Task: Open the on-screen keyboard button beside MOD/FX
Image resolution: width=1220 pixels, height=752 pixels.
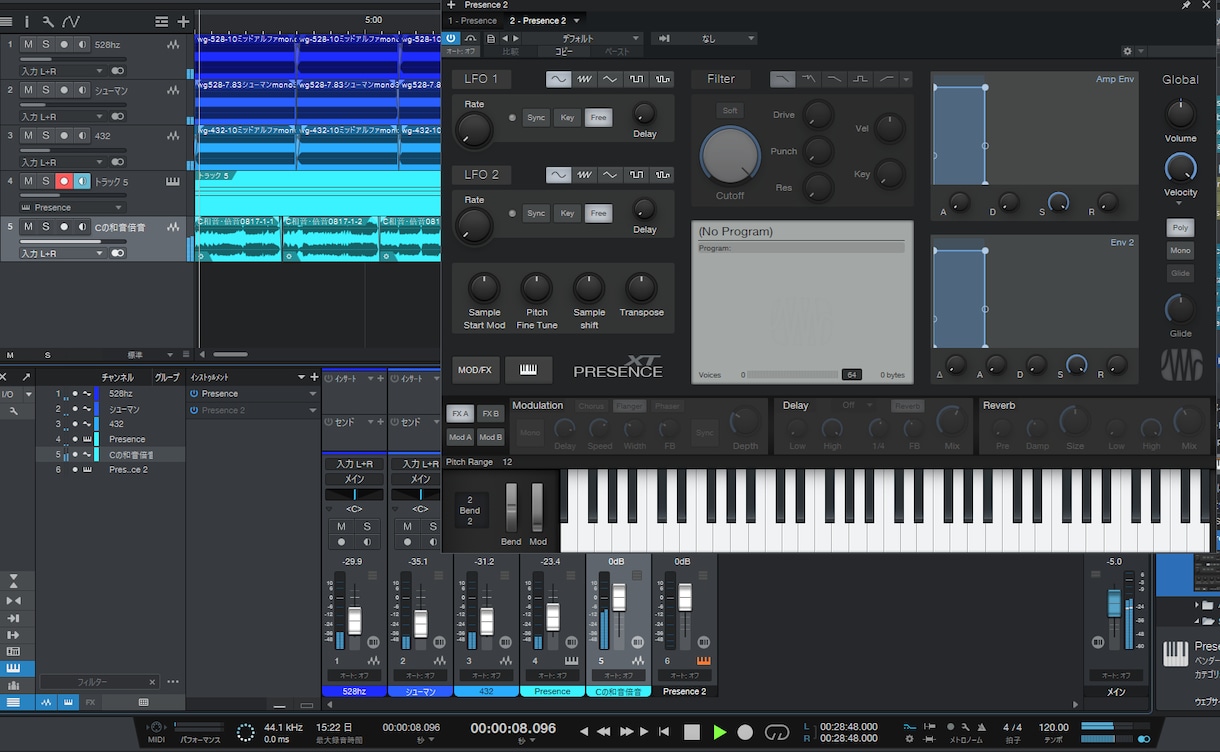Action: (x=528, y=370)
